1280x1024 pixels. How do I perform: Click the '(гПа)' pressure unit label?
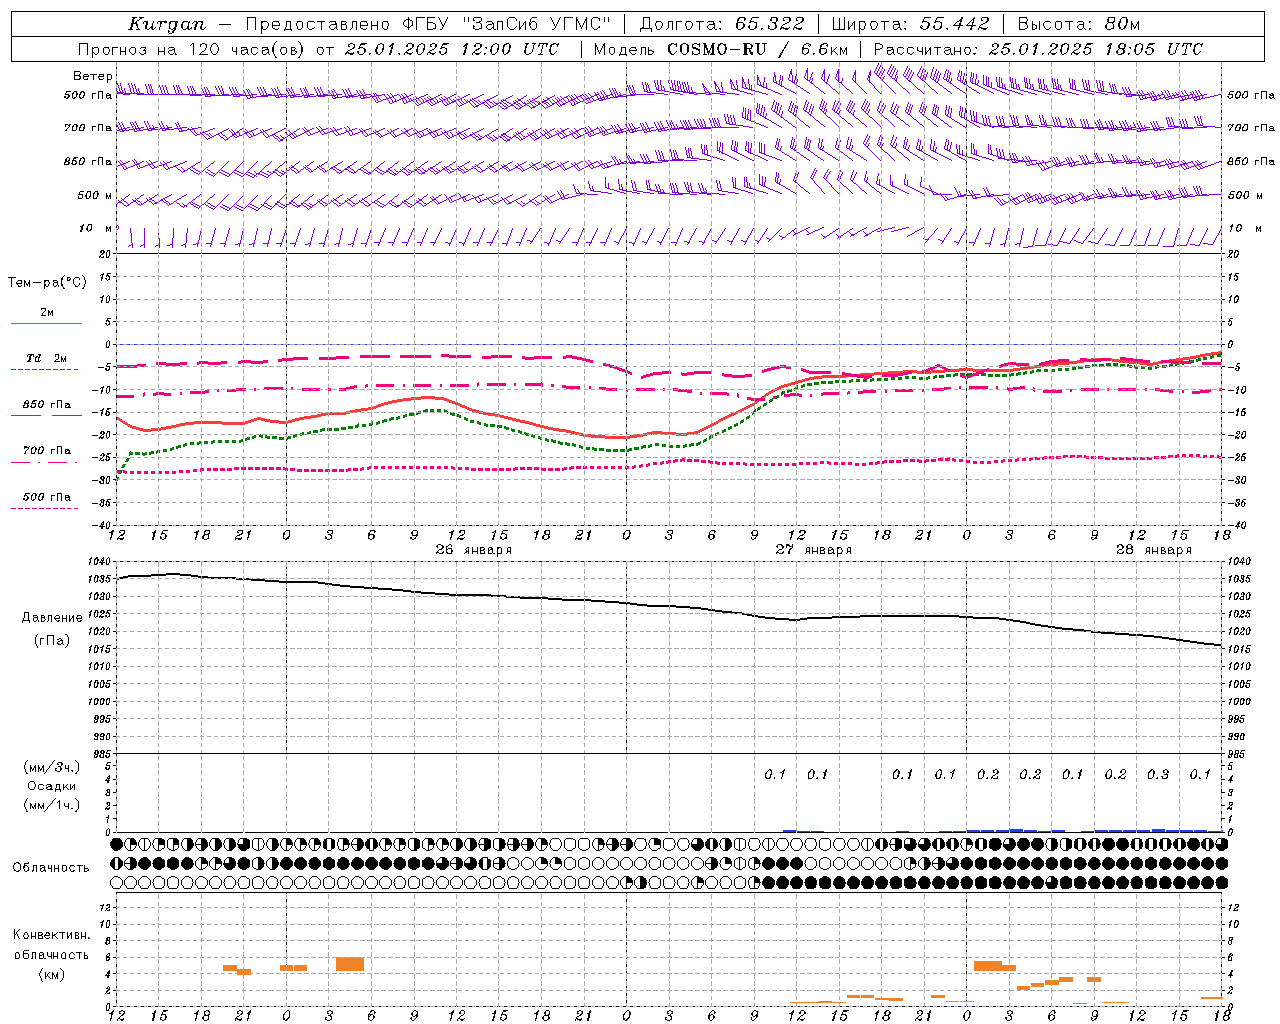tap(52, 641)
